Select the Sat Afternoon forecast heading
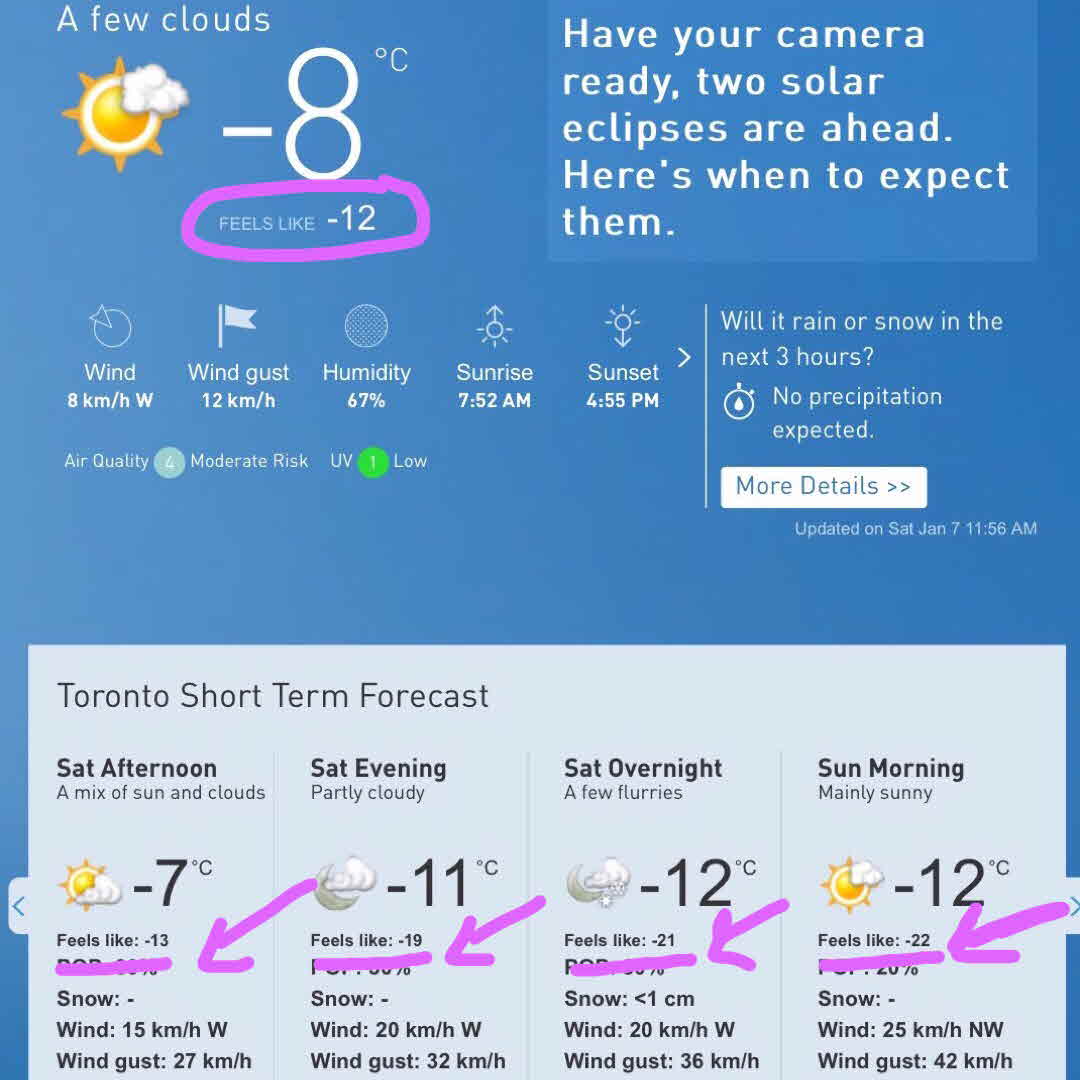Image resolution: width=1080 pixels, height=1080 pixels. point(137,768)
